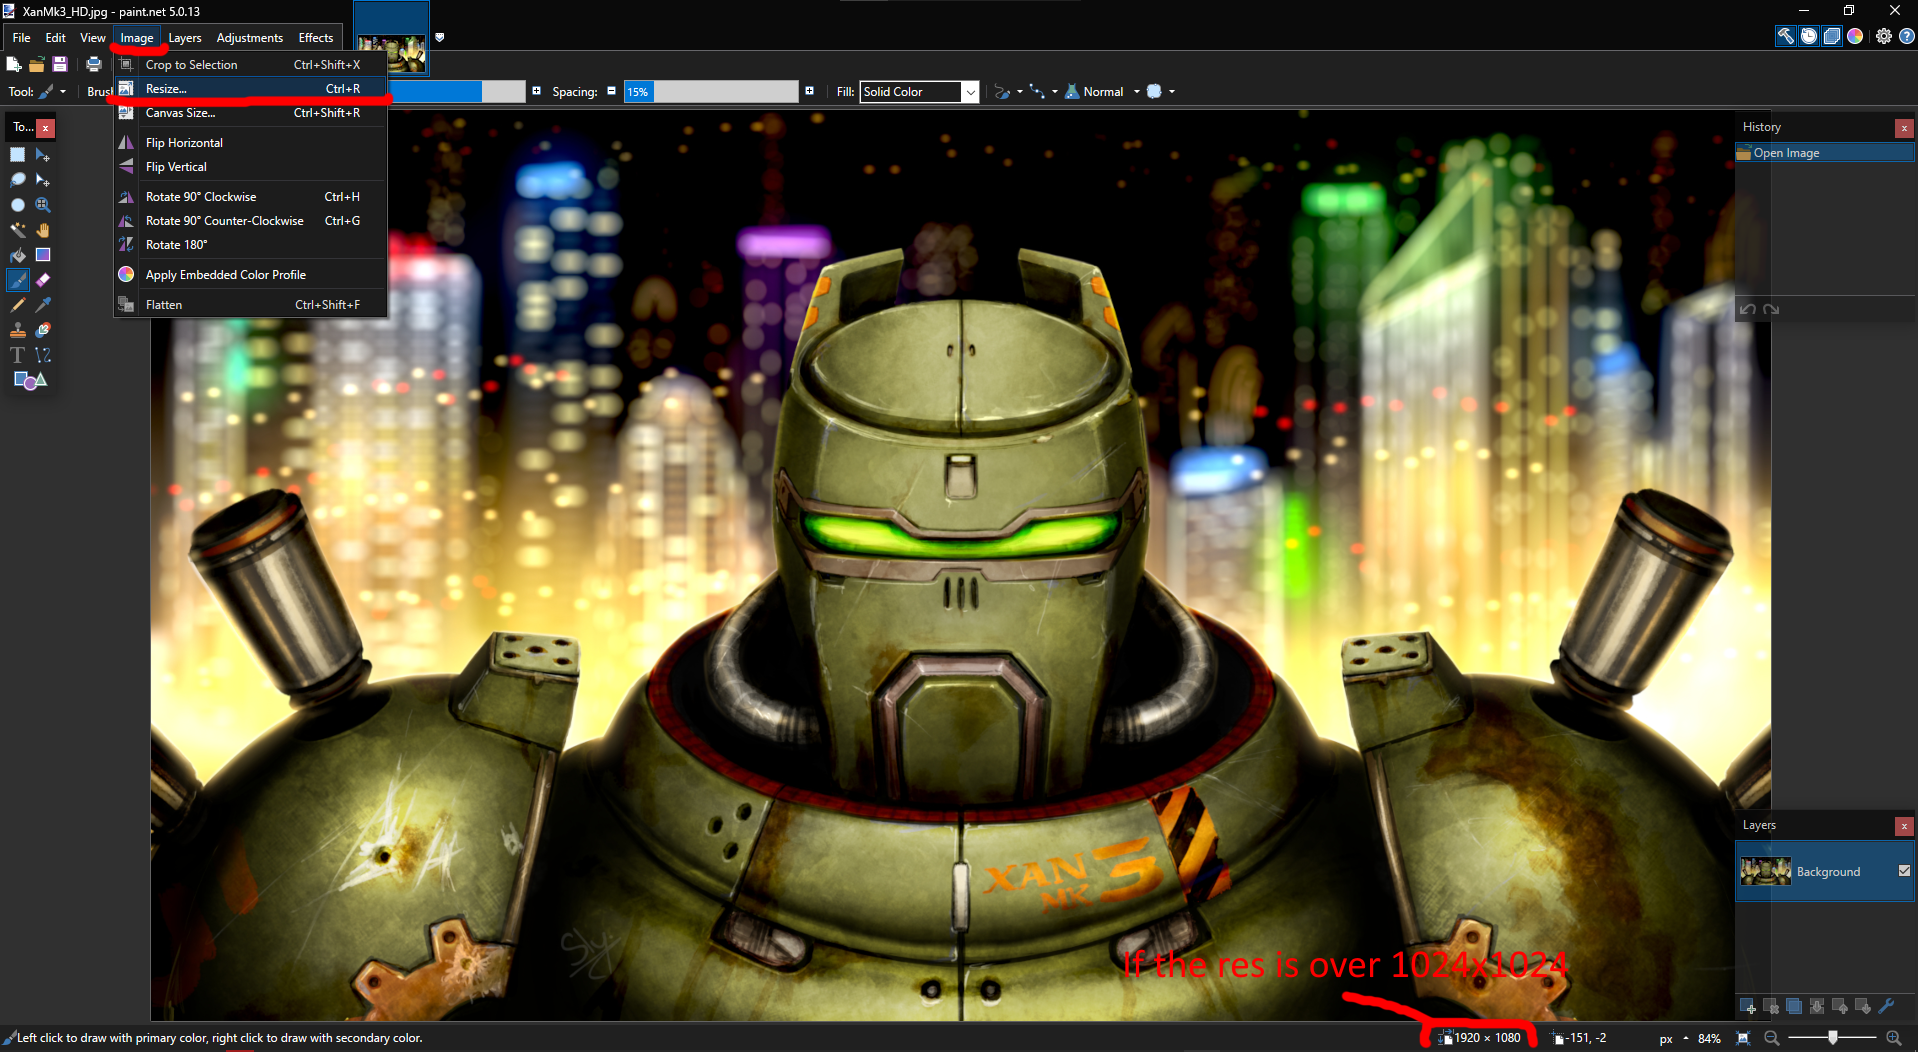The height and width of the screenshot is (1052, 1918).
Task: Select the Rectangle Select tool
Action: coord(18,155)
